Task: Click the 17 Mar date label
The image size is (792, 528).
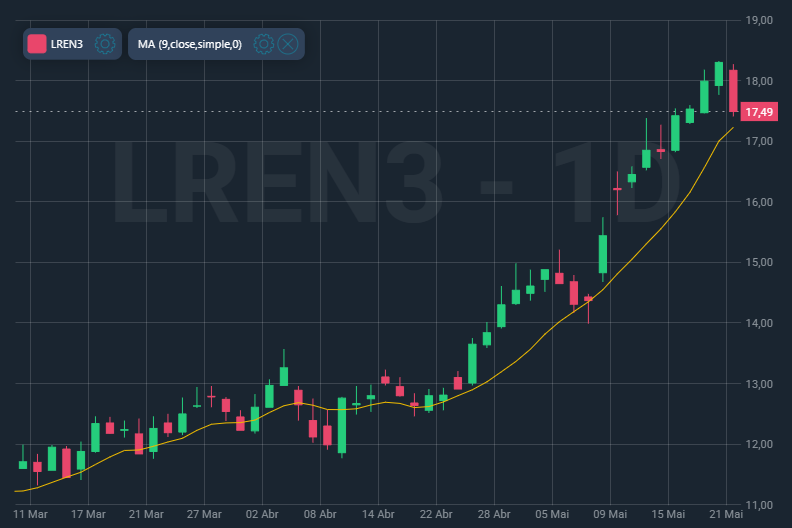Action: 88,514
